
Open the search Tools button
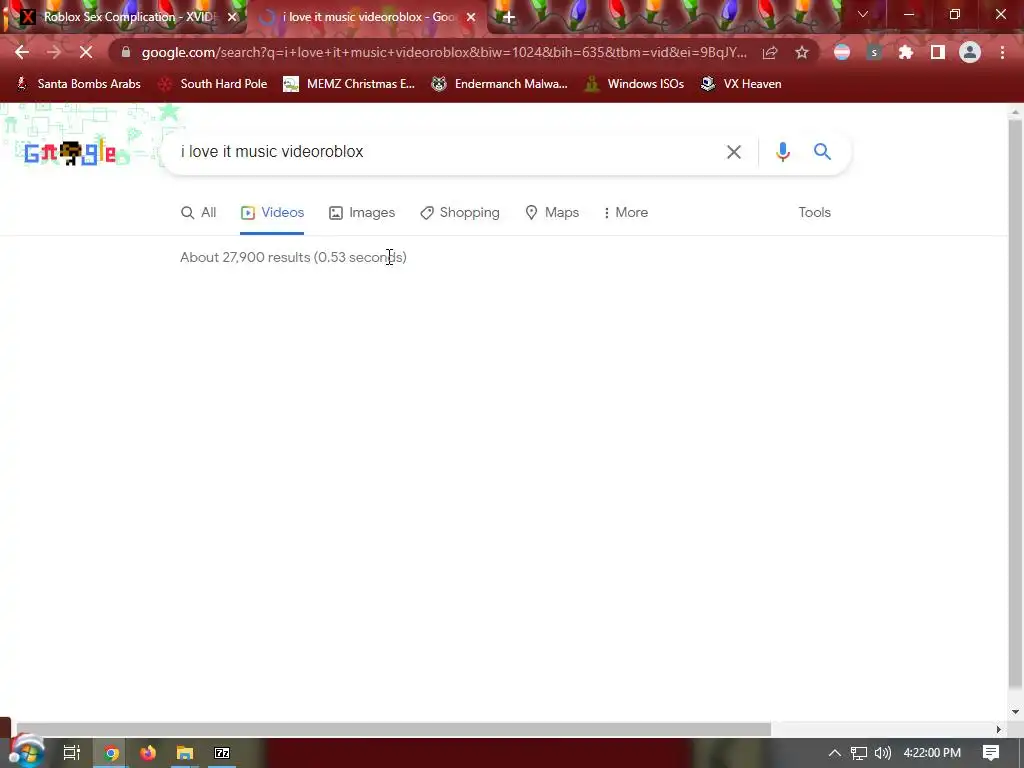coord(814,212)
